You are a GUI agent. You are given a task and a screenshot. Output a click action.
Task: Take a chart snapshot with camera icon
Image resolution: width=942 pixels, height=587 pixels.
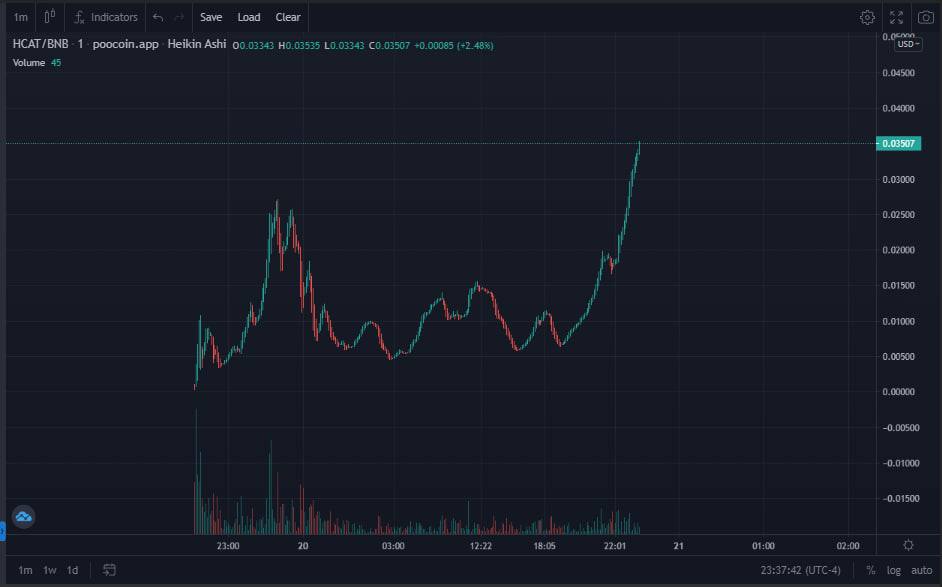(x=926, y=17)
